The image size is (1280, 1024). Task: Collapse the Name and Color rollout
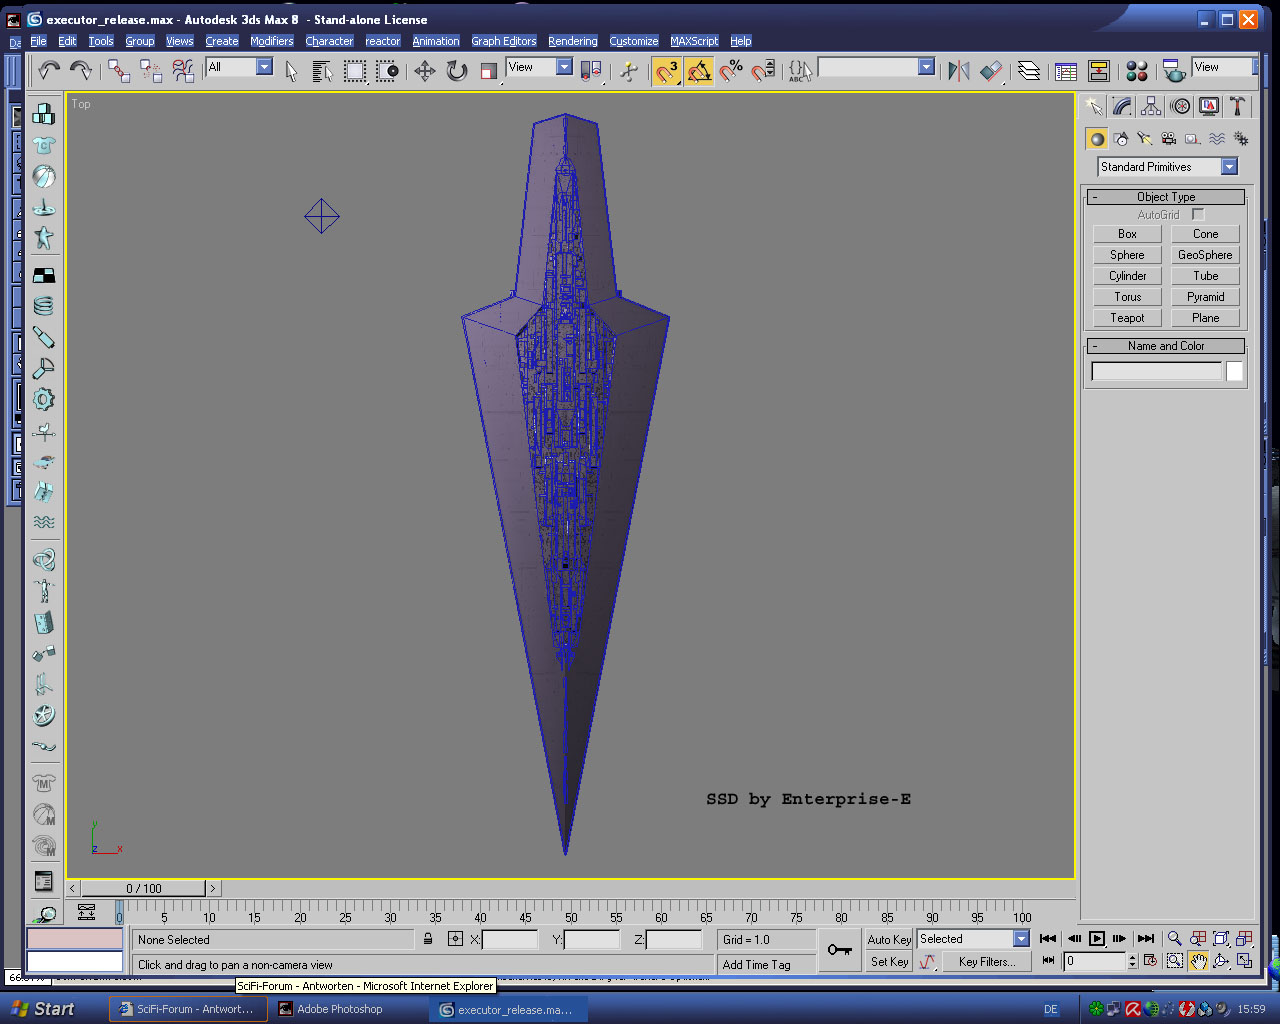(1166, 346)
